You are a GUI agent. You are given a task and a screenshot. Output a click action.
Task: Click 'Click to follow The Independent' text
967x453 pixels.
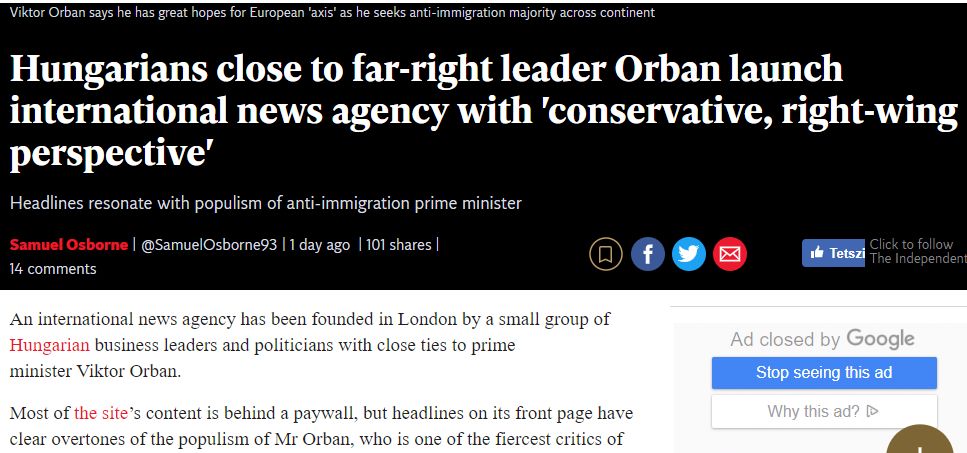pyautogui.click(x=917, y=251)
